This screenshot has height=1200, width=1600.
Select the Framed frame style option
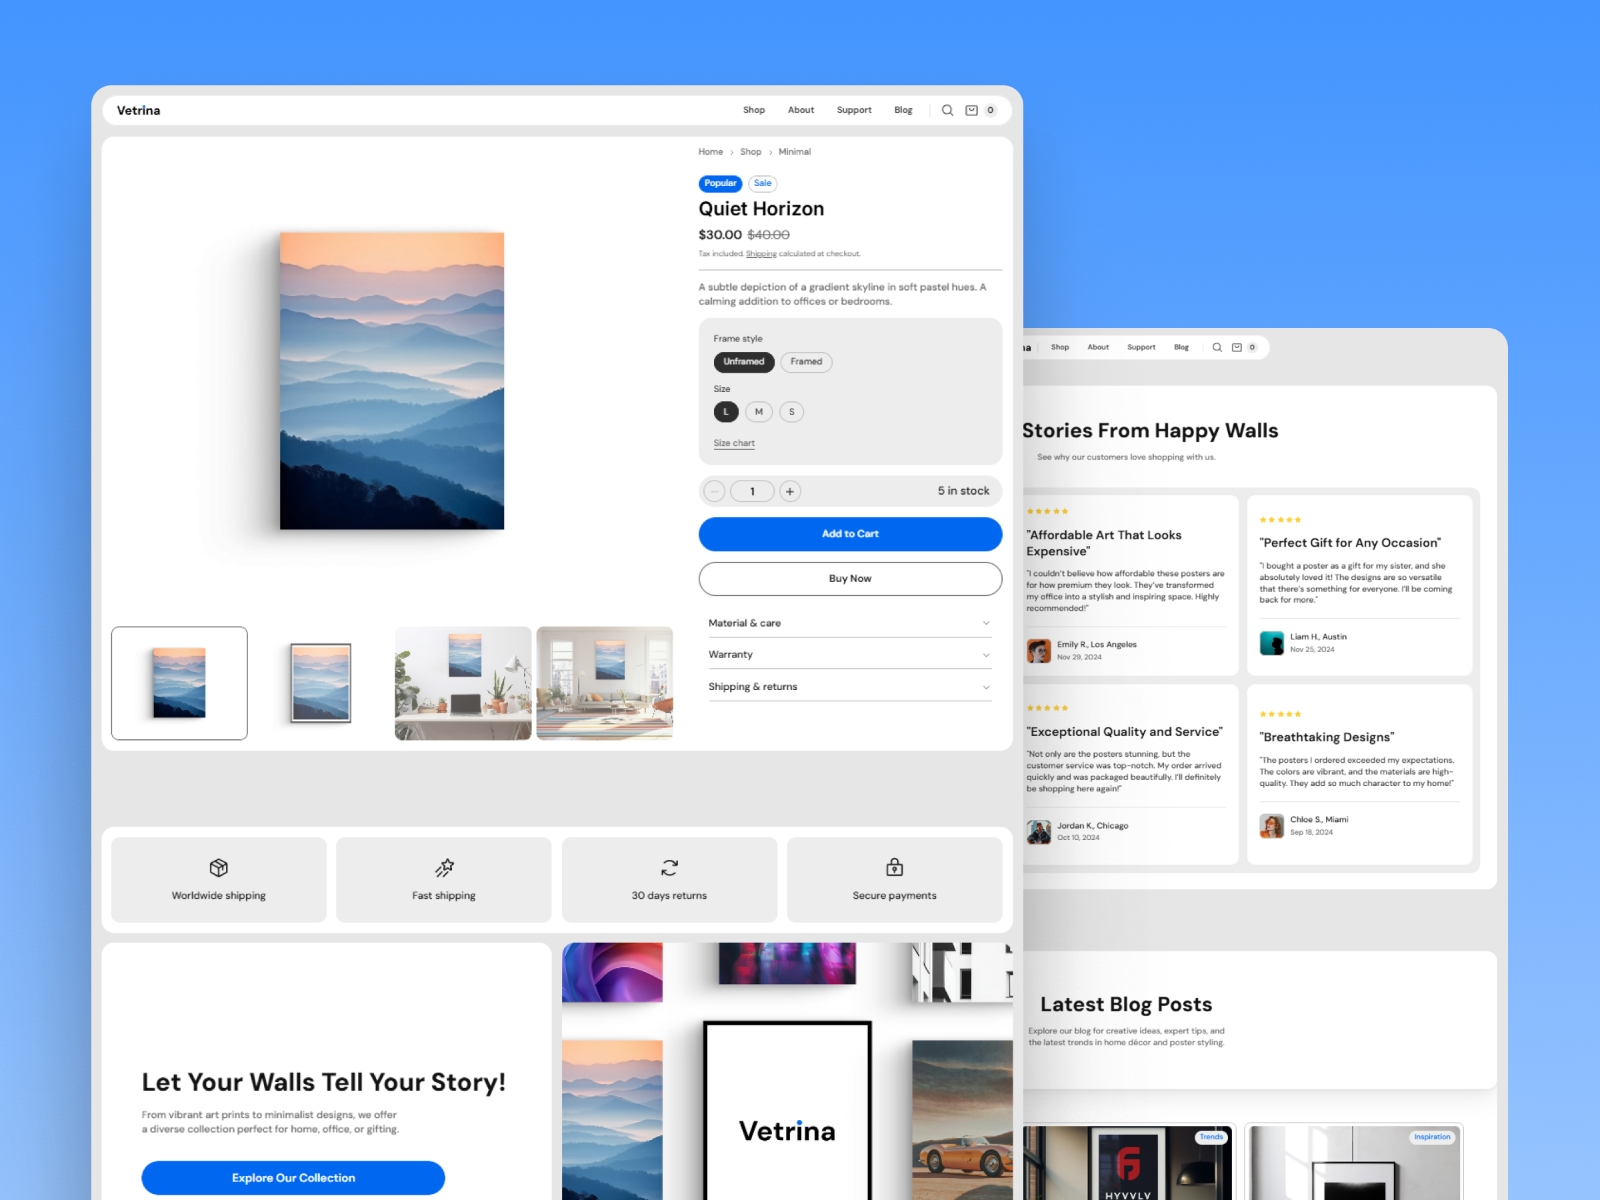(806, 362)
